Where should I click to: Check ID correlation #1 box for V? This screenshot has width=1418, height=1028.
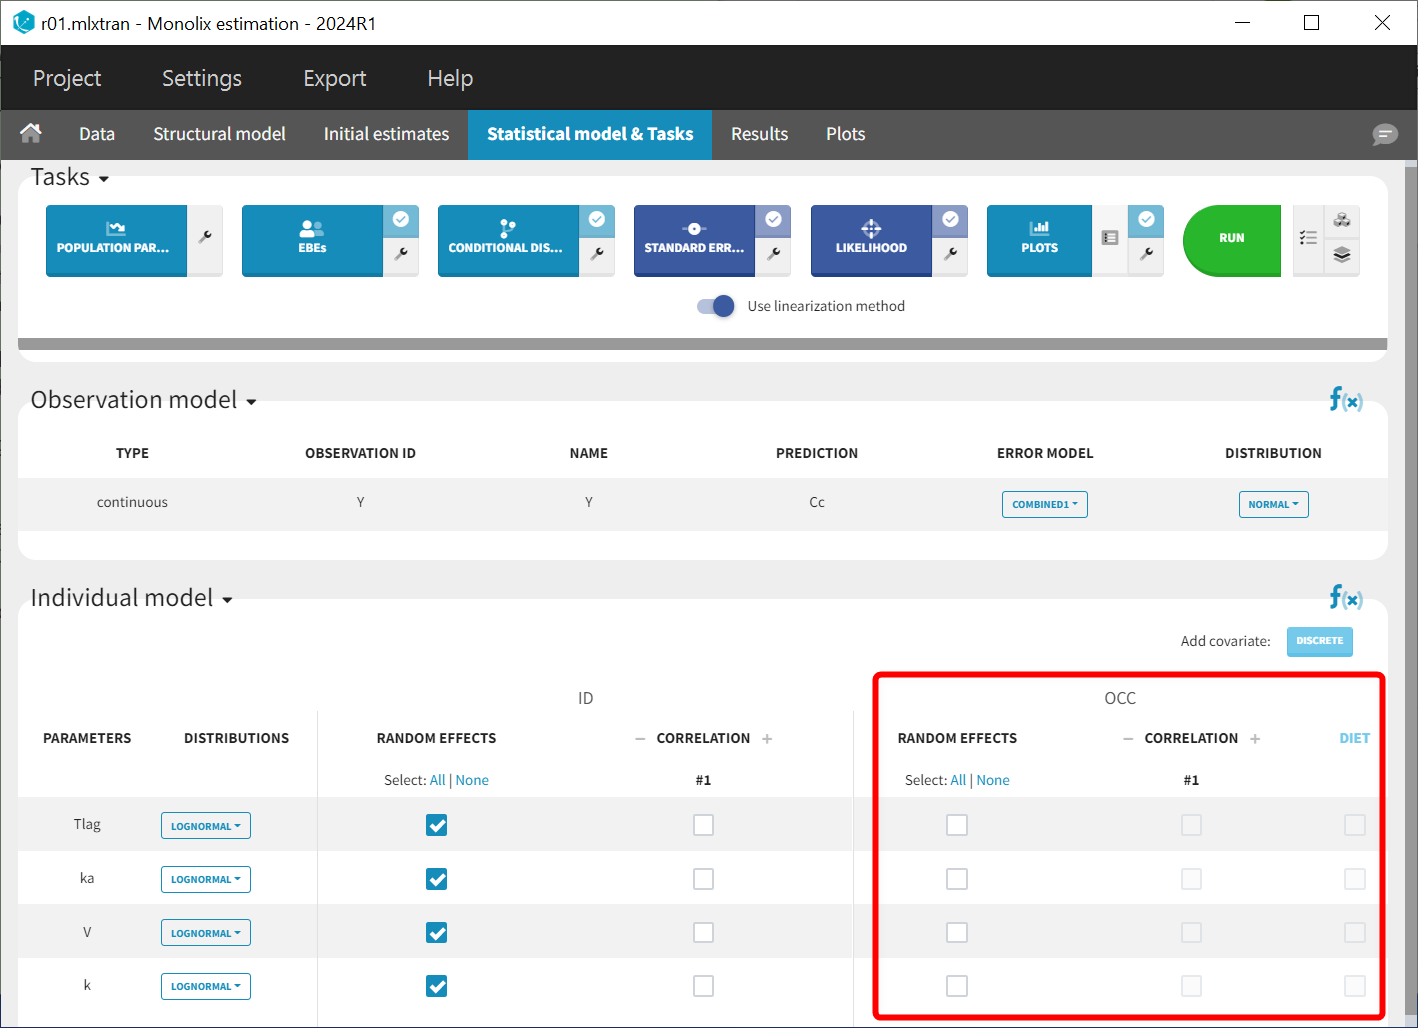point(704,932)
